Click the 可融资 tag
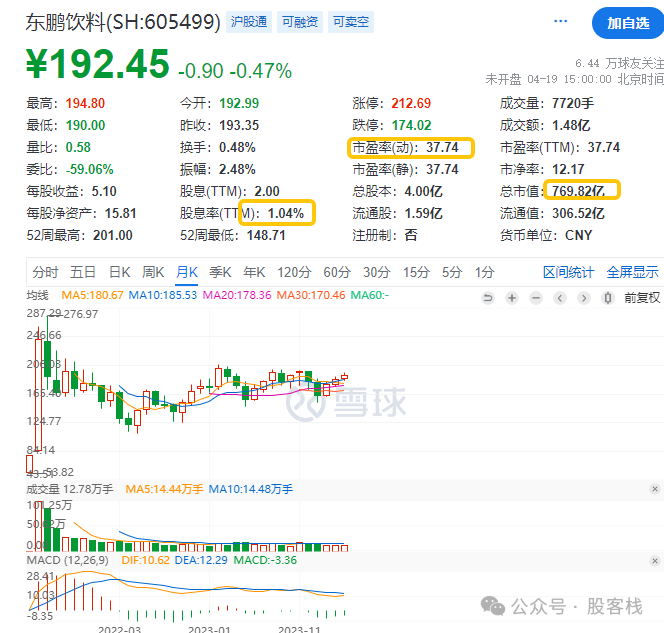Screen dimensions: 664x633 tap(300, 22)
